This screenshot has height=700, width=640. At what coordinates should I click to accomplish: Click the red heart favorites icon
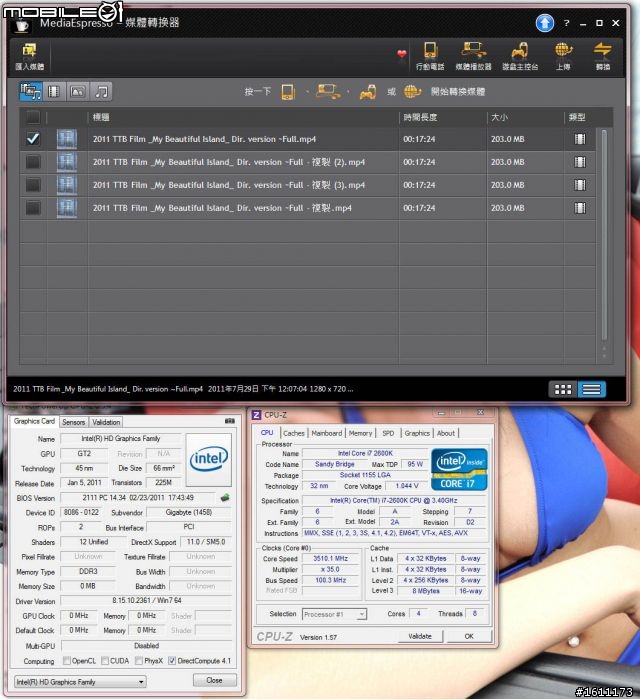[x=402, y=54]
